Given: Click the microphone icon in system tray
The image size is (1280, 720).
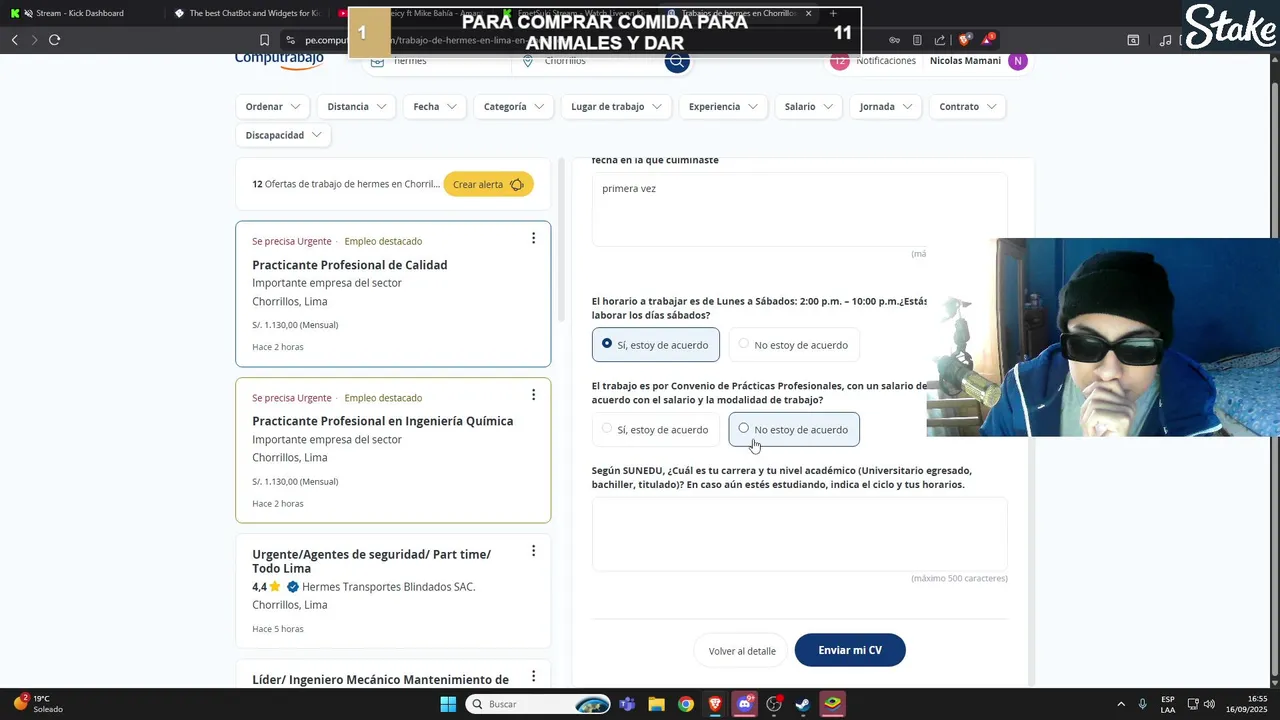Looking at the screenshot, I should coord(1143,704).
